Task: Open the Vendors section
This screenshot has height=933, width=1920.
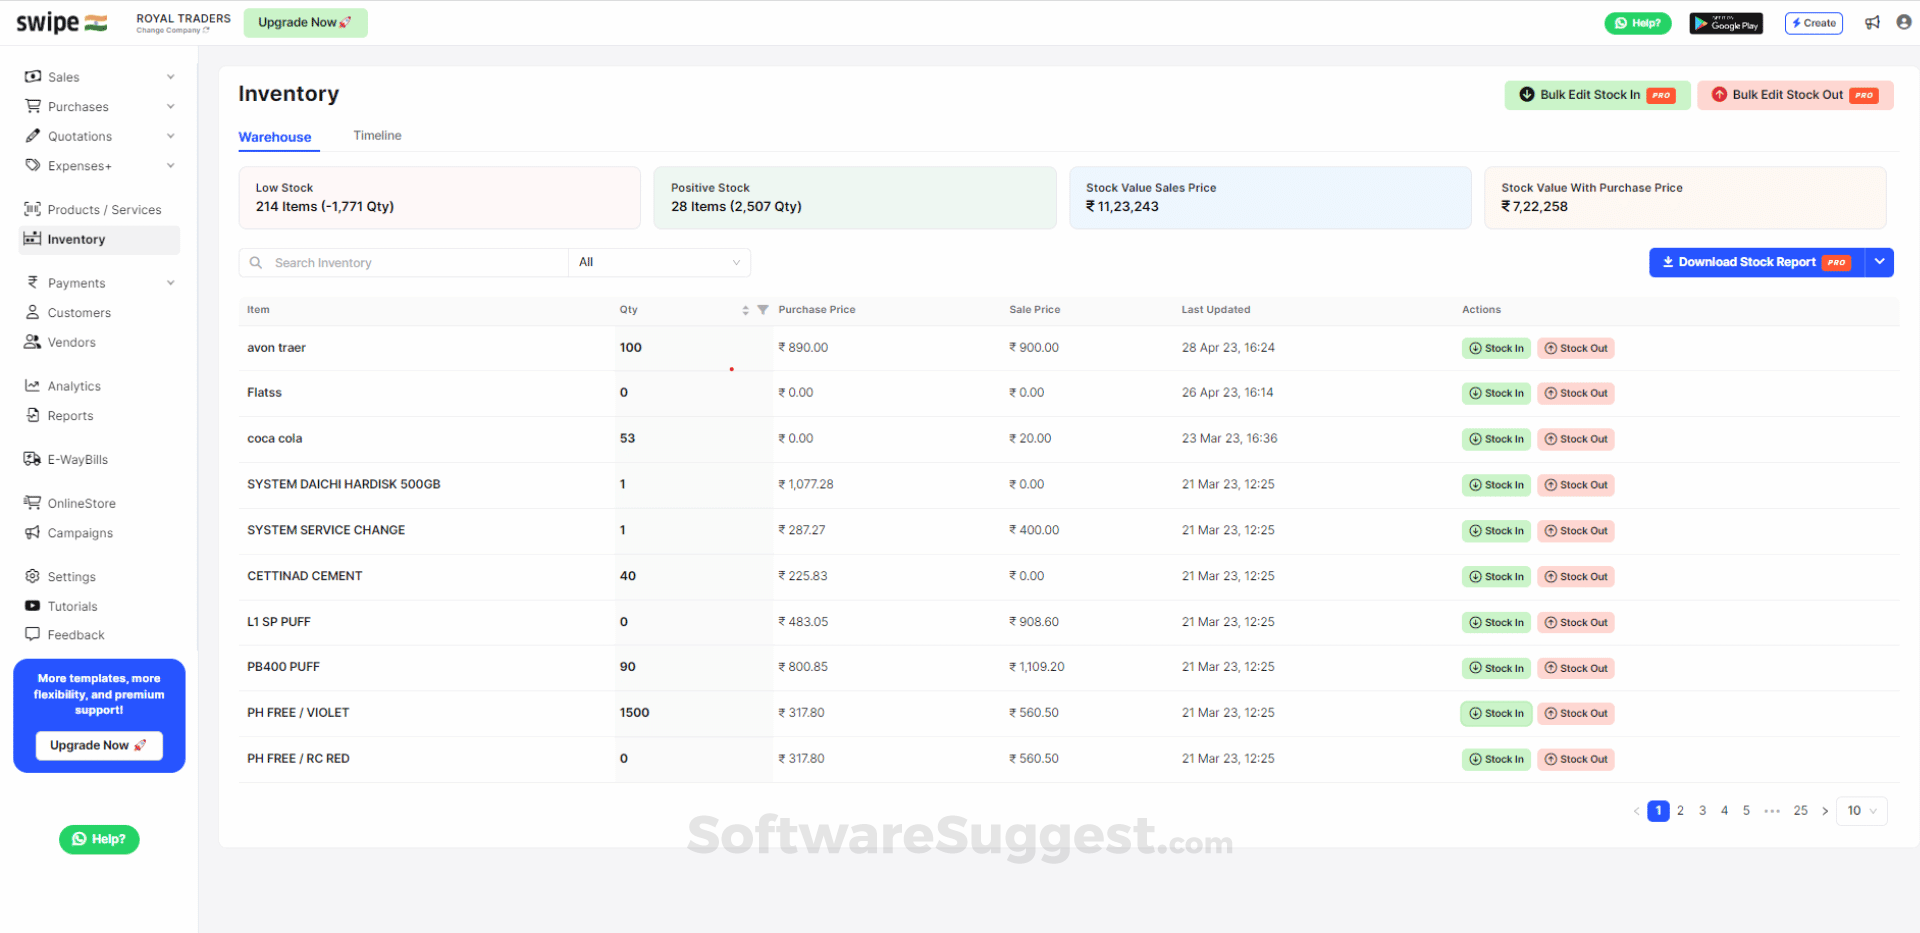Action: click(x=71, y=342)
